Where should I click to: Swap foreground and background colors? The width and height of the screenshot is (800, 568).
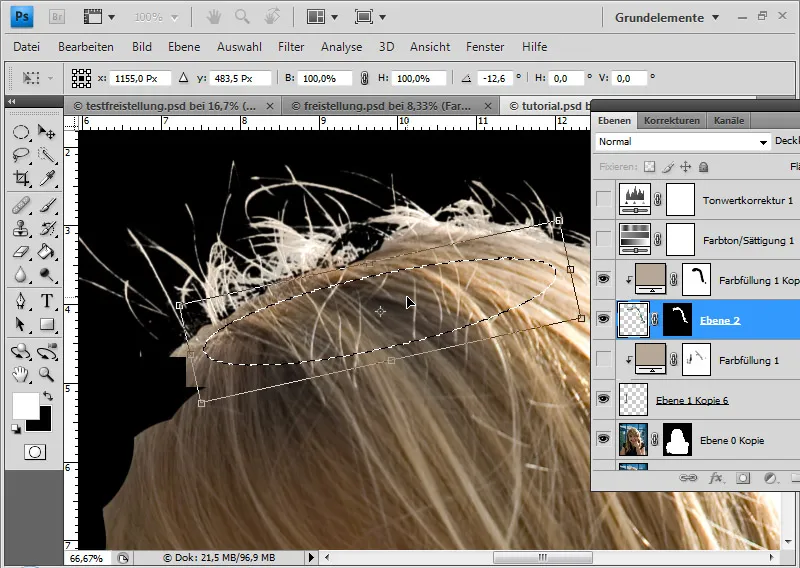point(47,396)
